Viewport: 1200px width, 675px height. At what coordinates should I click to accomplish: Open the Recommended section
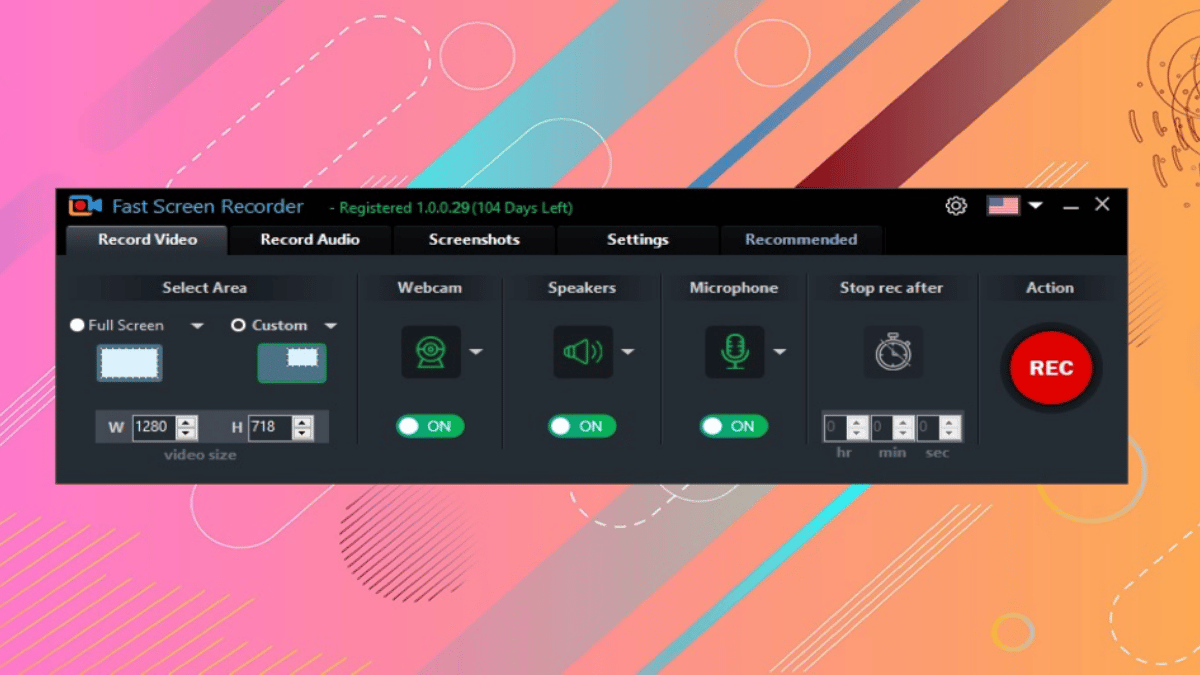tap(801, 239)
